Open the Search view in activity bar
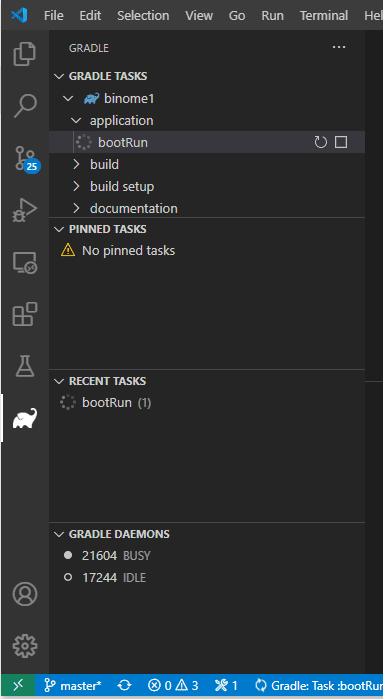The height and width of the screenshot is (699, 383). (x=25, y=106)
